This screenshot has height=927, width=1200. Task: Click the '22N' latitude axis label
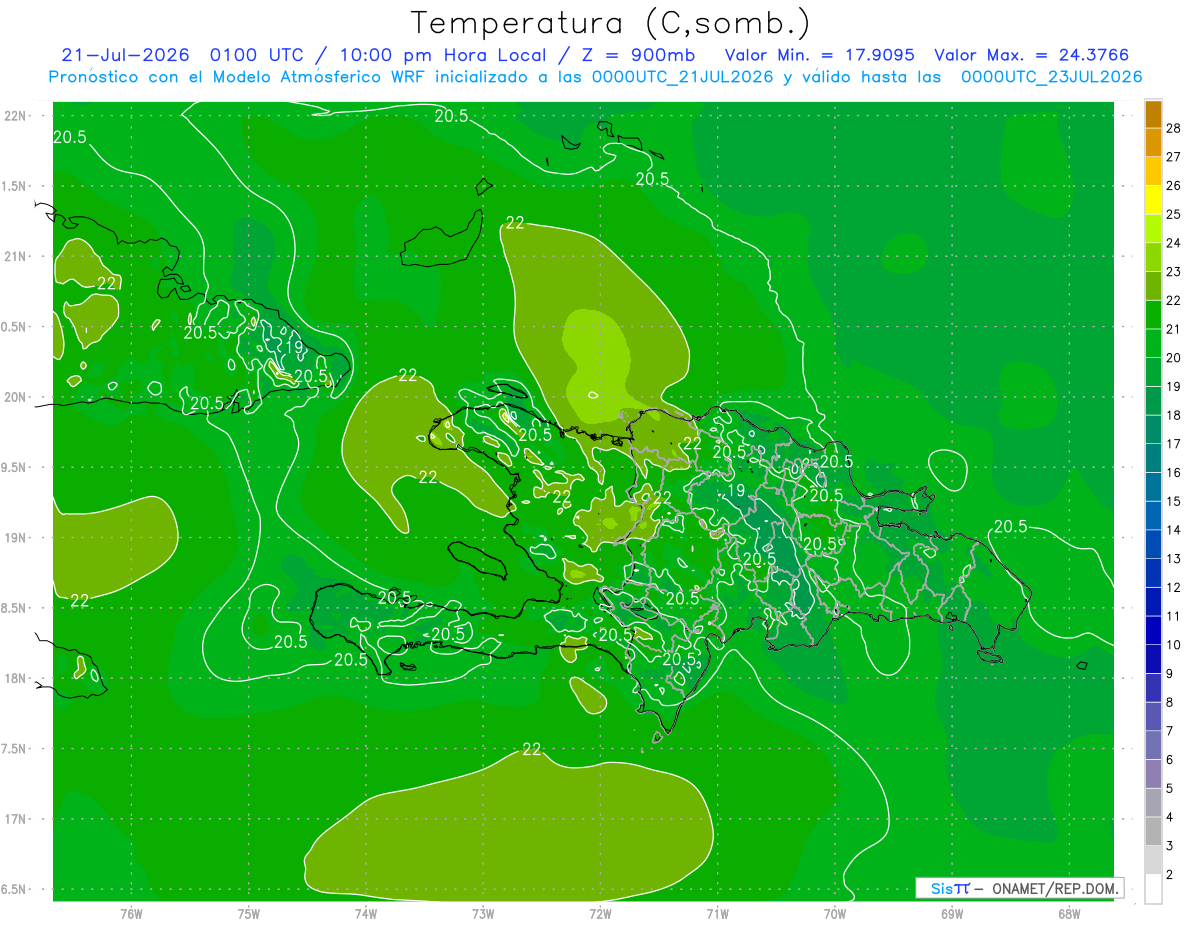coord(16,116)
